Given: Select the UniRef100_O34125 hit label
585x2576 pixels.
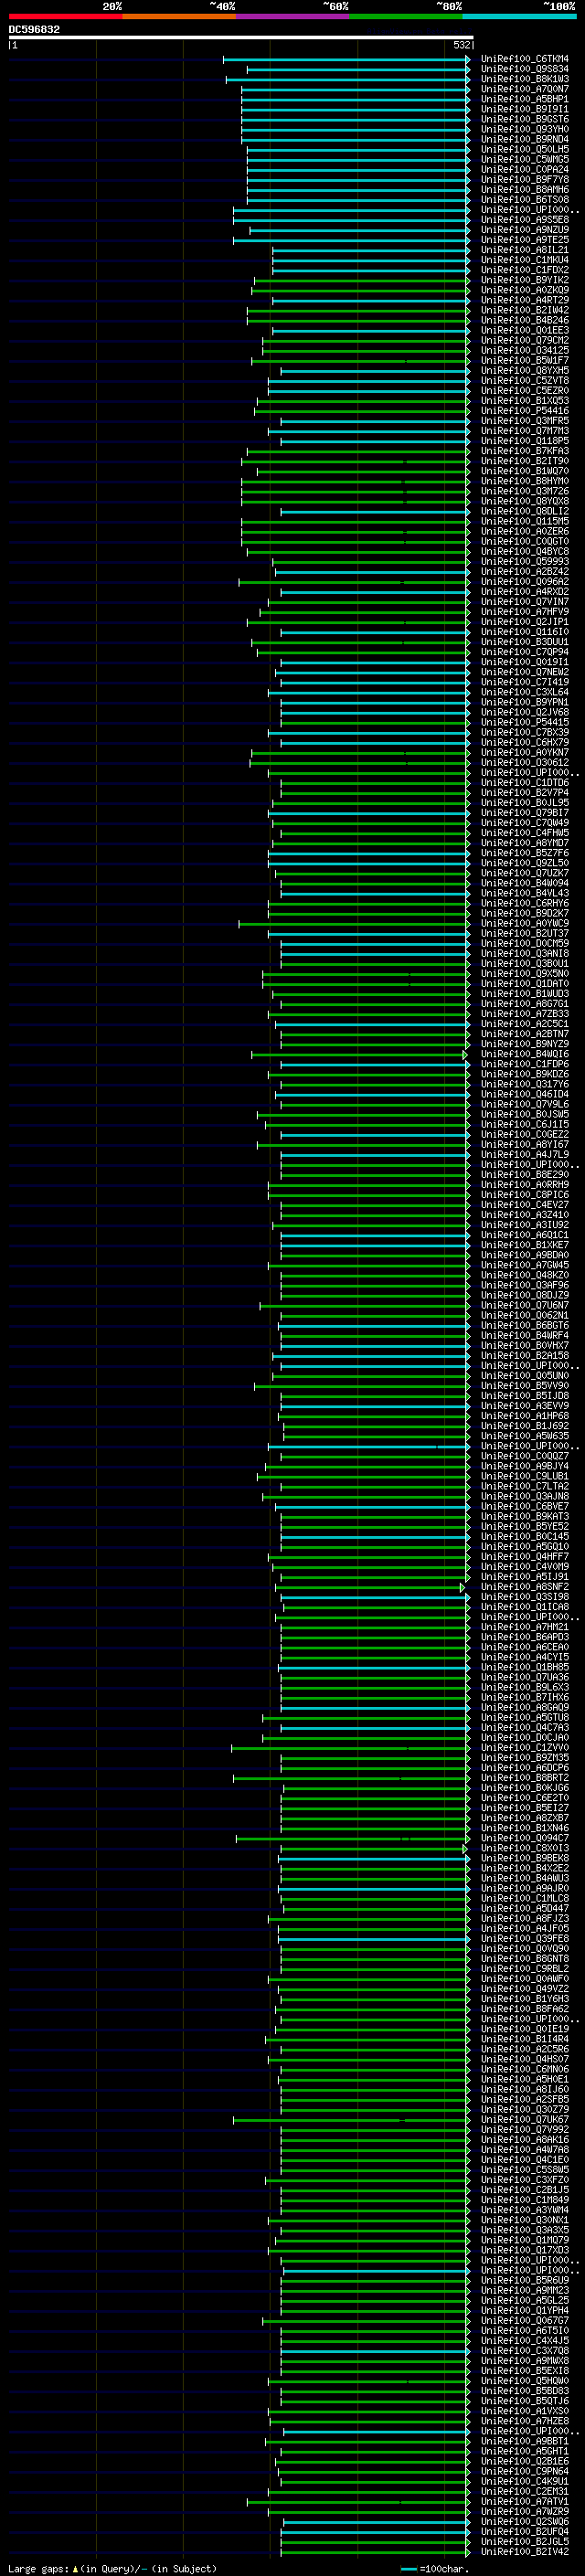Looking at the screenshot, I should (524, 350).
